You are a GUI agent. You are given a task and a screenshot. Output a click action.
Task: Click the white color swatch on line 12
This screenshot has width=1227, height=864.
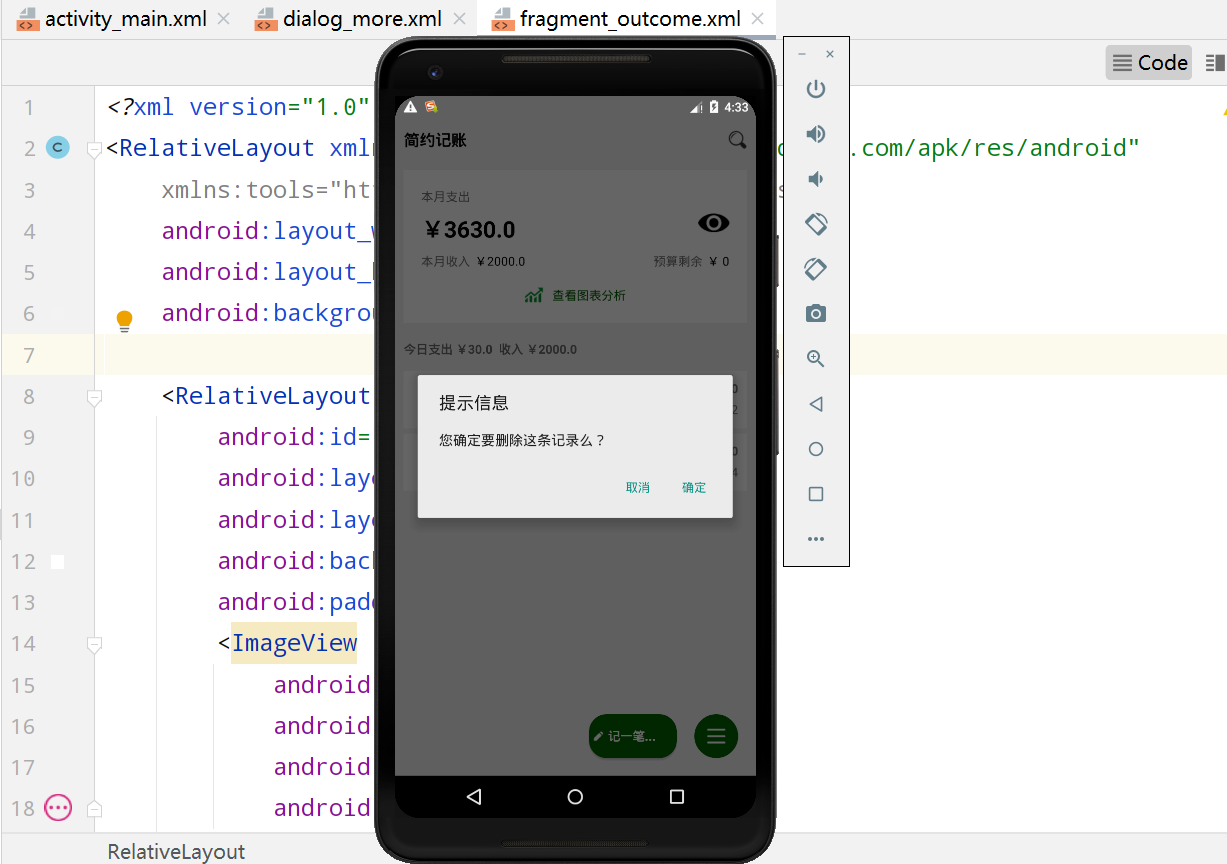click(57, 562)
